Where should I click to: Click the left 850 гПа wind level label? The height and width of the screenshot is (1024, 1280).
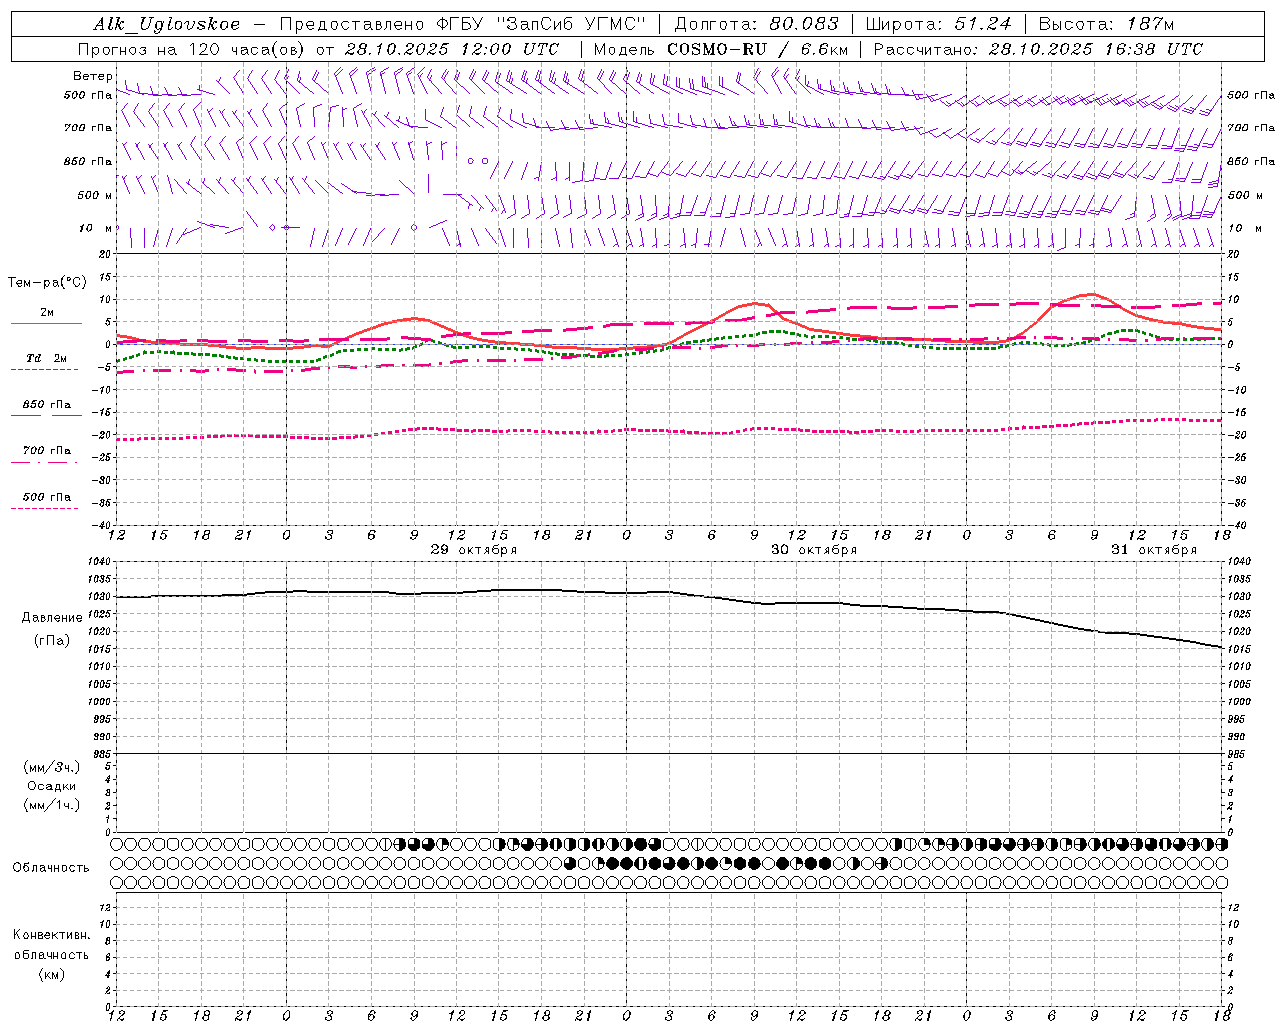88,161
